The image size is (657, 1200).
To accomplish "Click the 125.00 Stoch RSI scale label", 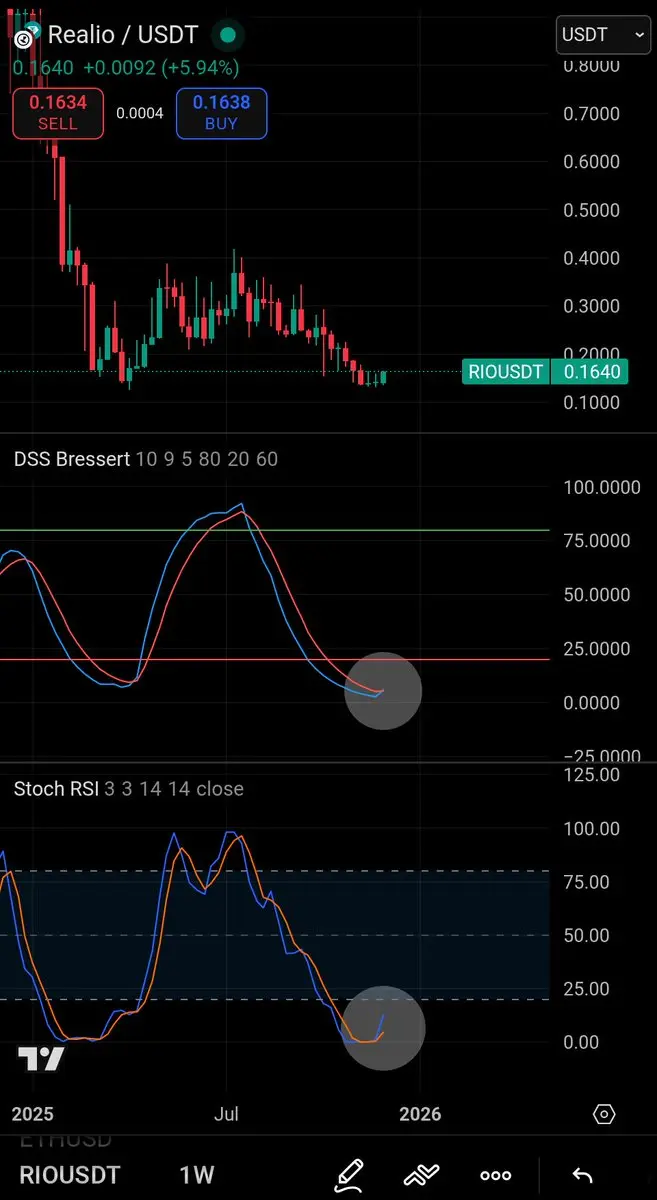I will [590, 774].
